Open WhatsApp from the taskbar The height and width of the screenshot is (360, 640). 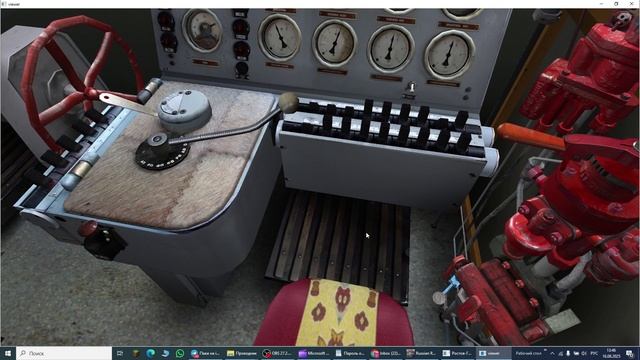180,353
